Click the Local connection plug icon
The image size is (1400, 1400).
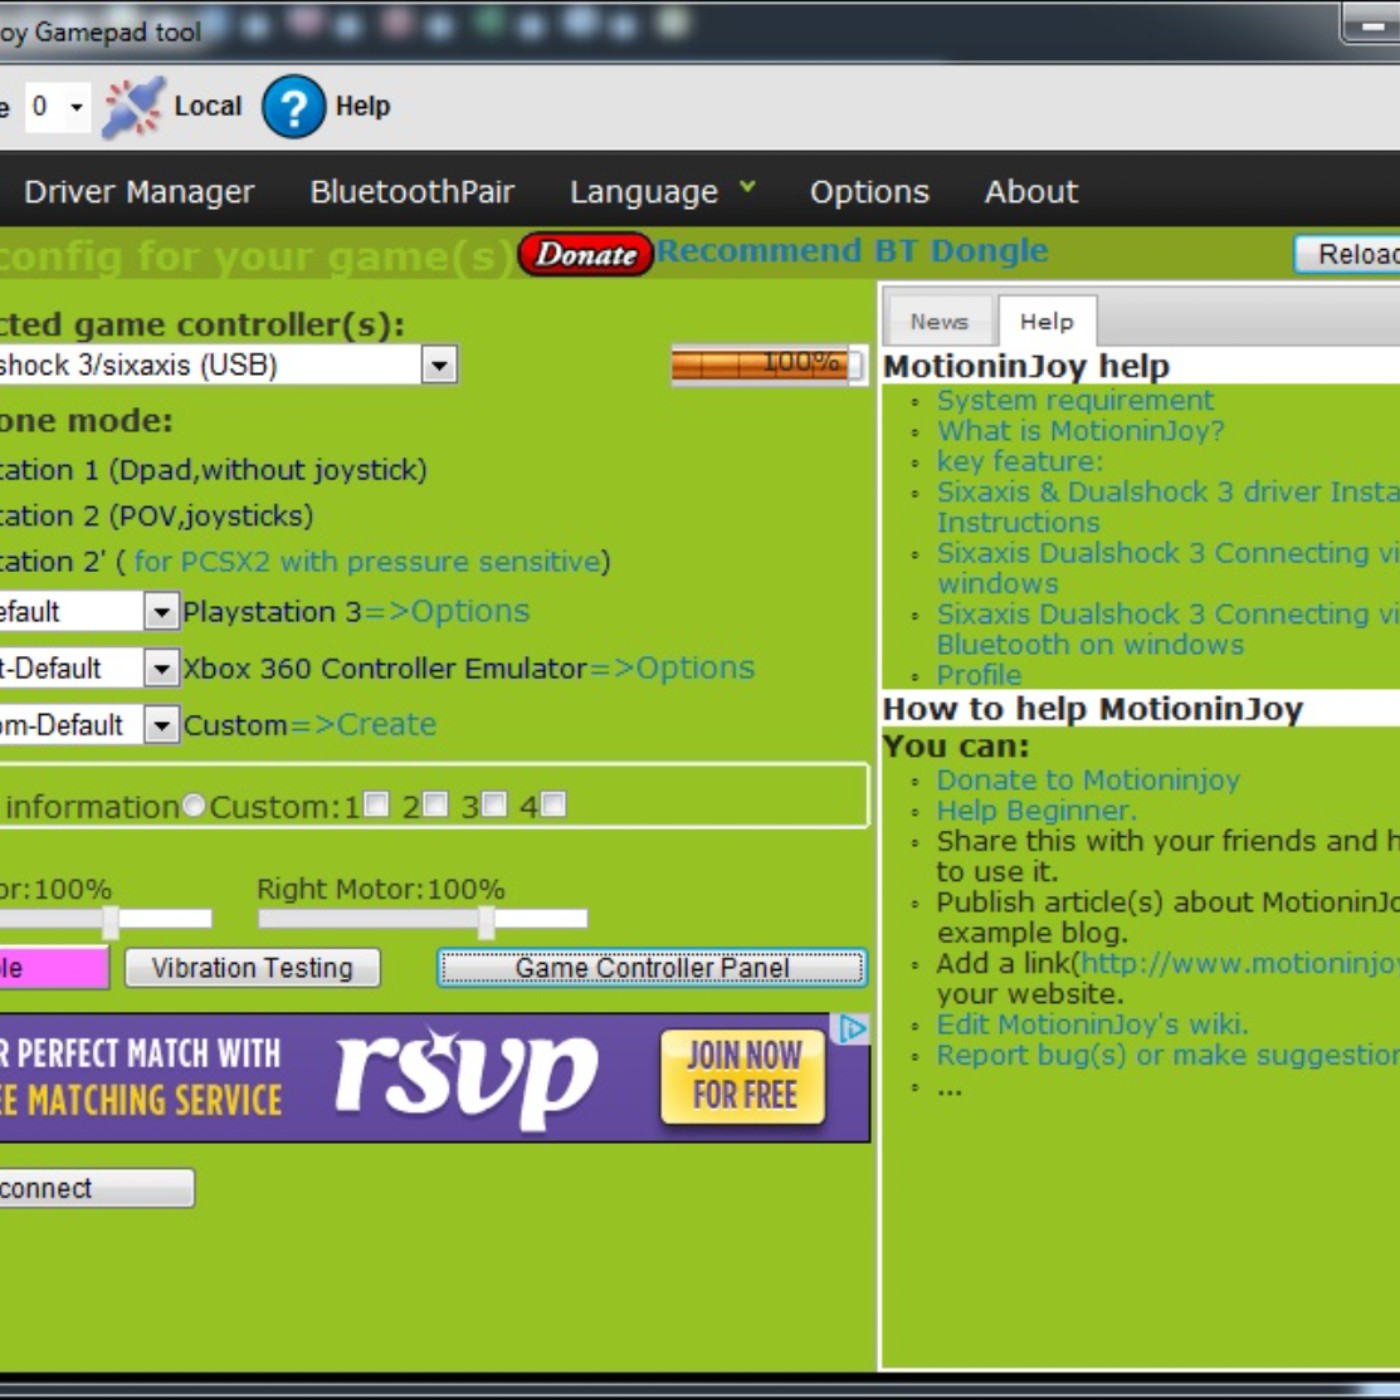click(133, 106)
